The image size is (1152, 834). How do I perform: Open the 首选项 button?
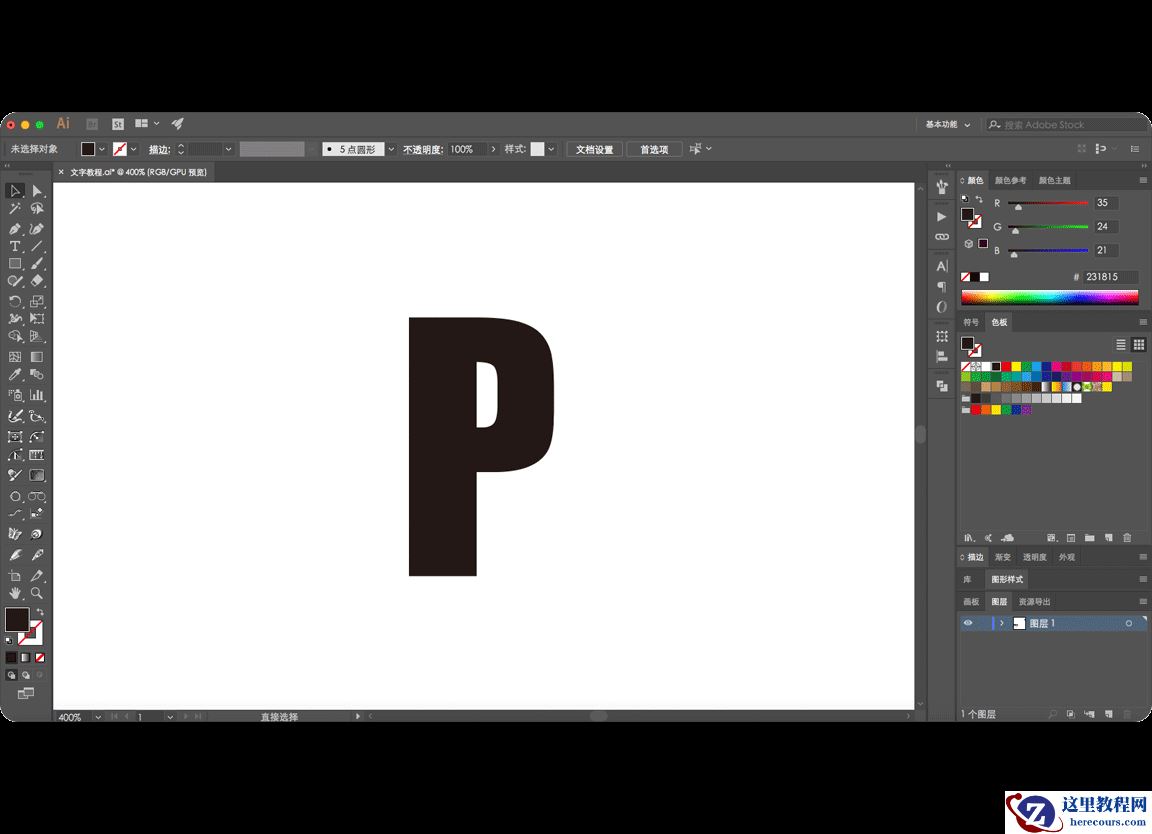pos(654,148)
